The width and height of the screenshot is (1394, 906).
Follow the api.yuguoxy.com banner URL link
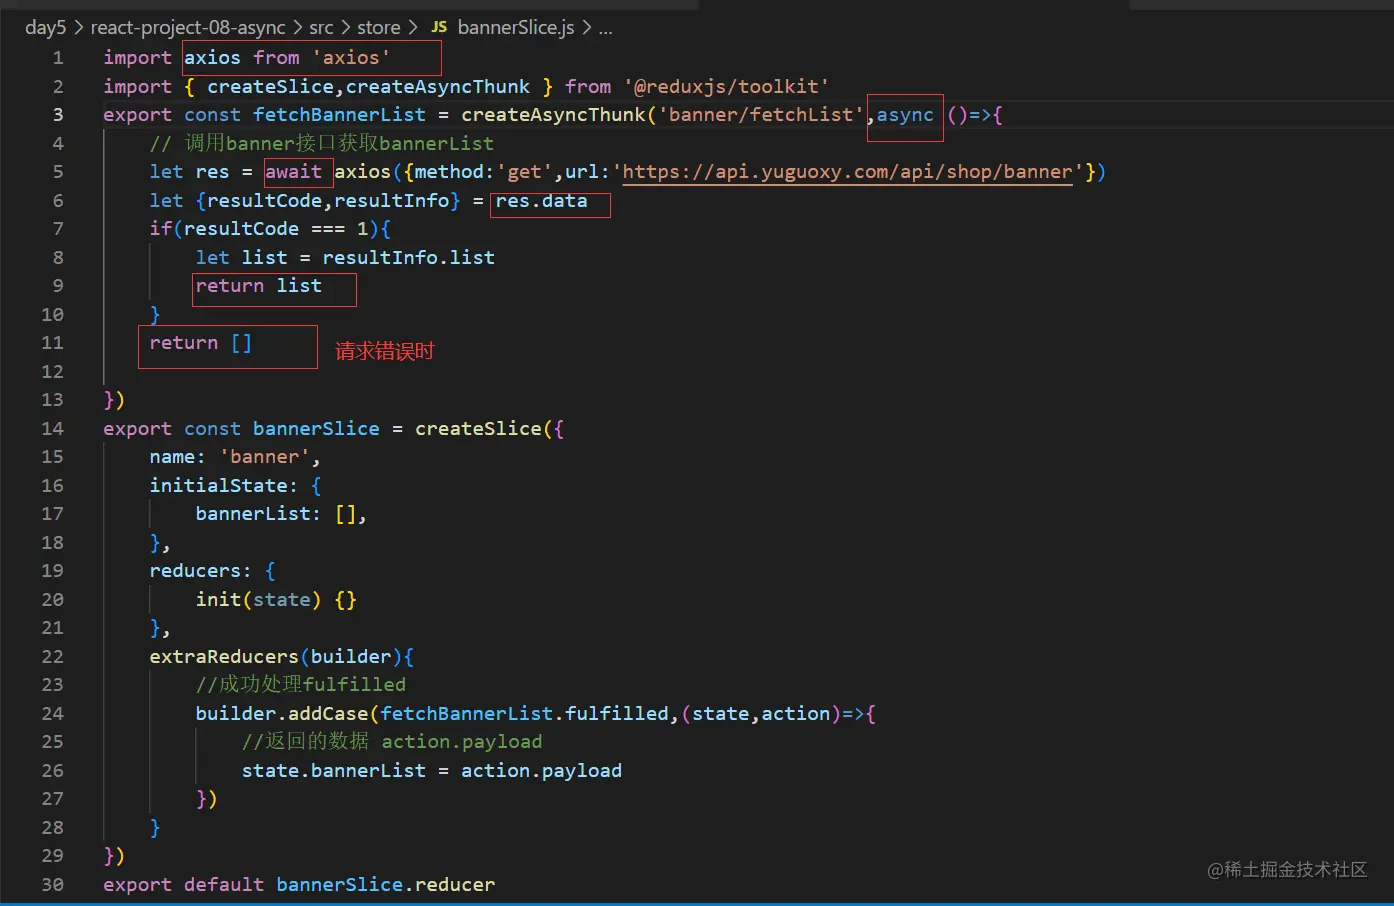pyautogui.click(x=848, y=172)
